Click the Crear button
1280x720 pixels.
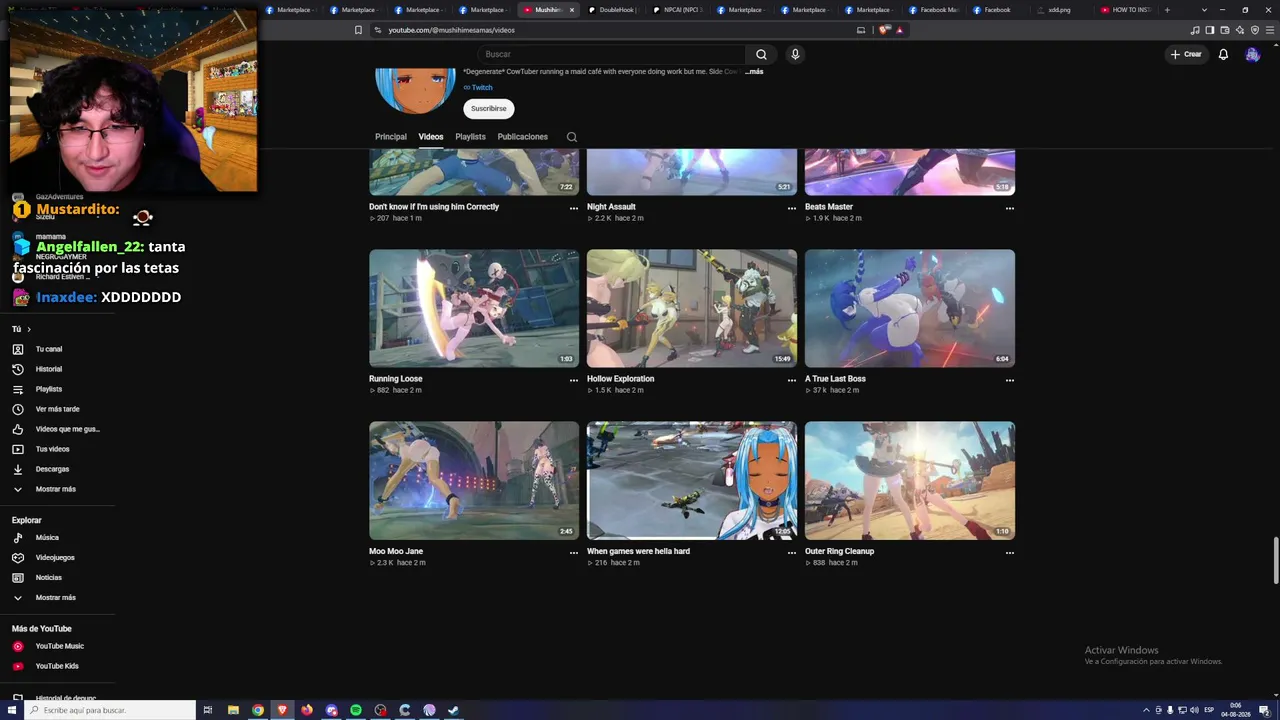1186,54
